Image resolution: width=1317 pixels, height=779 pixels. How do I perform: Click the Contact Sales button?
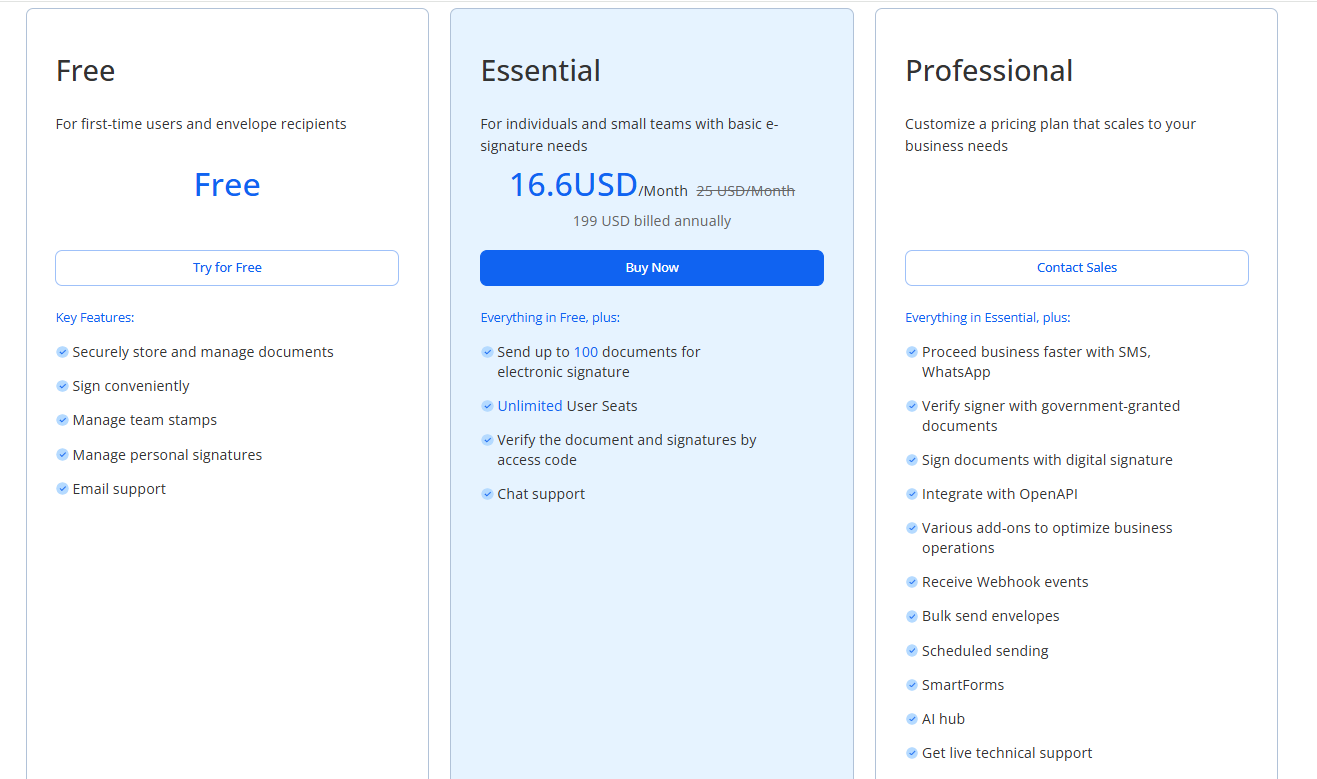point(1076,268)
